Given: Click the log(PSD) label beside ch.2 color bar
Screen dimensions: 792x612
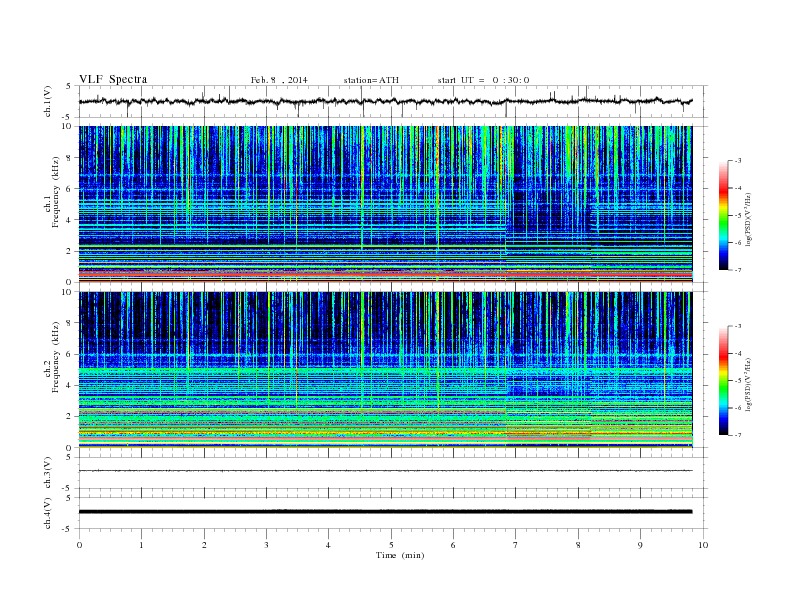Looking at the screenshot, I should point(748,384).
